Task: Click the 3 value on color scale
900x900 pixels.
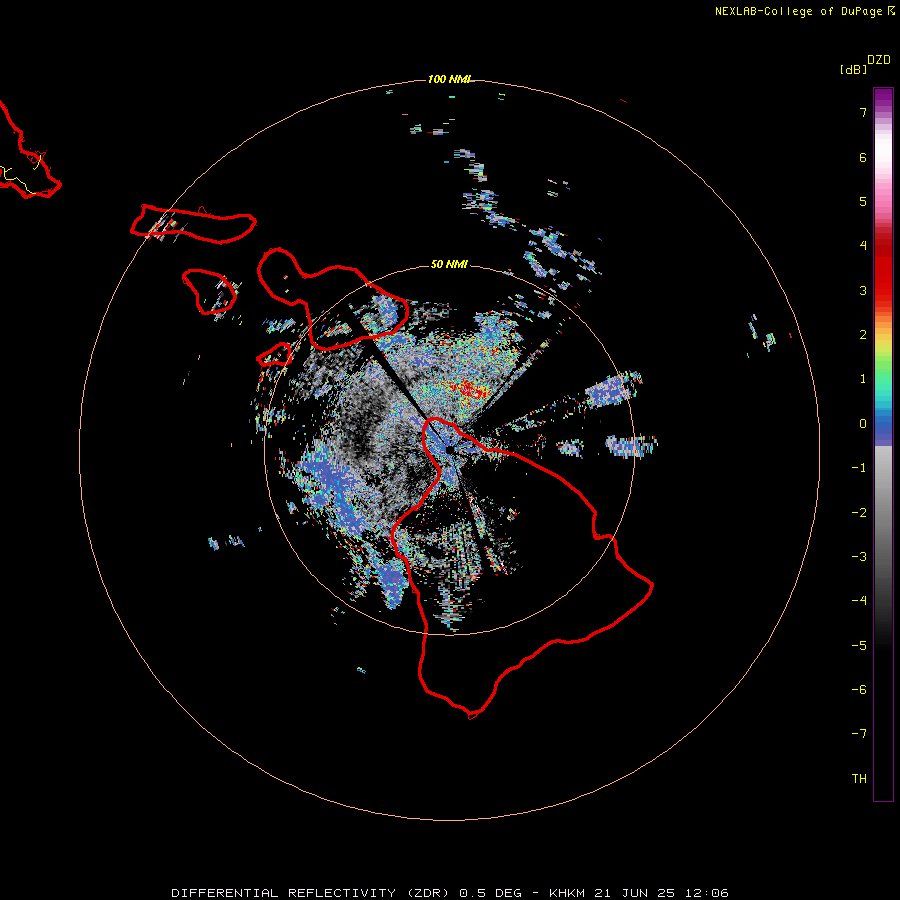Action: coord(863,290)
